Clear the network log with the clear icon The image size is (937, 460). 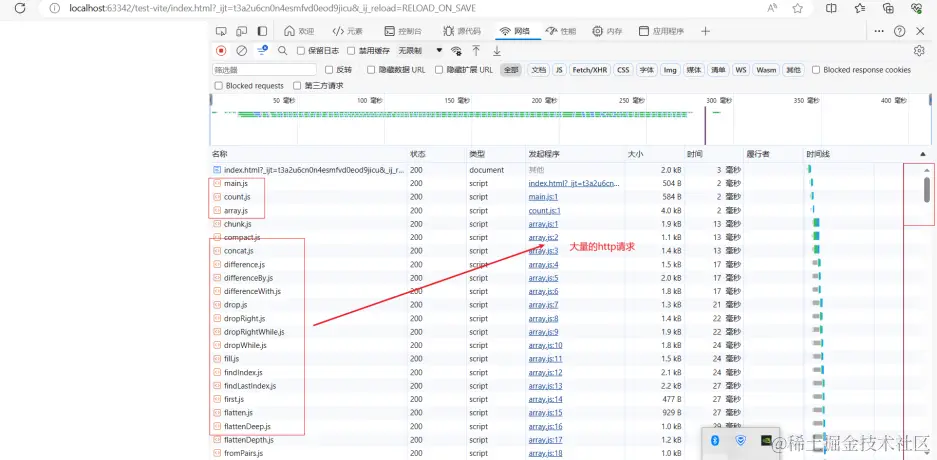click(x=241, y=51)
